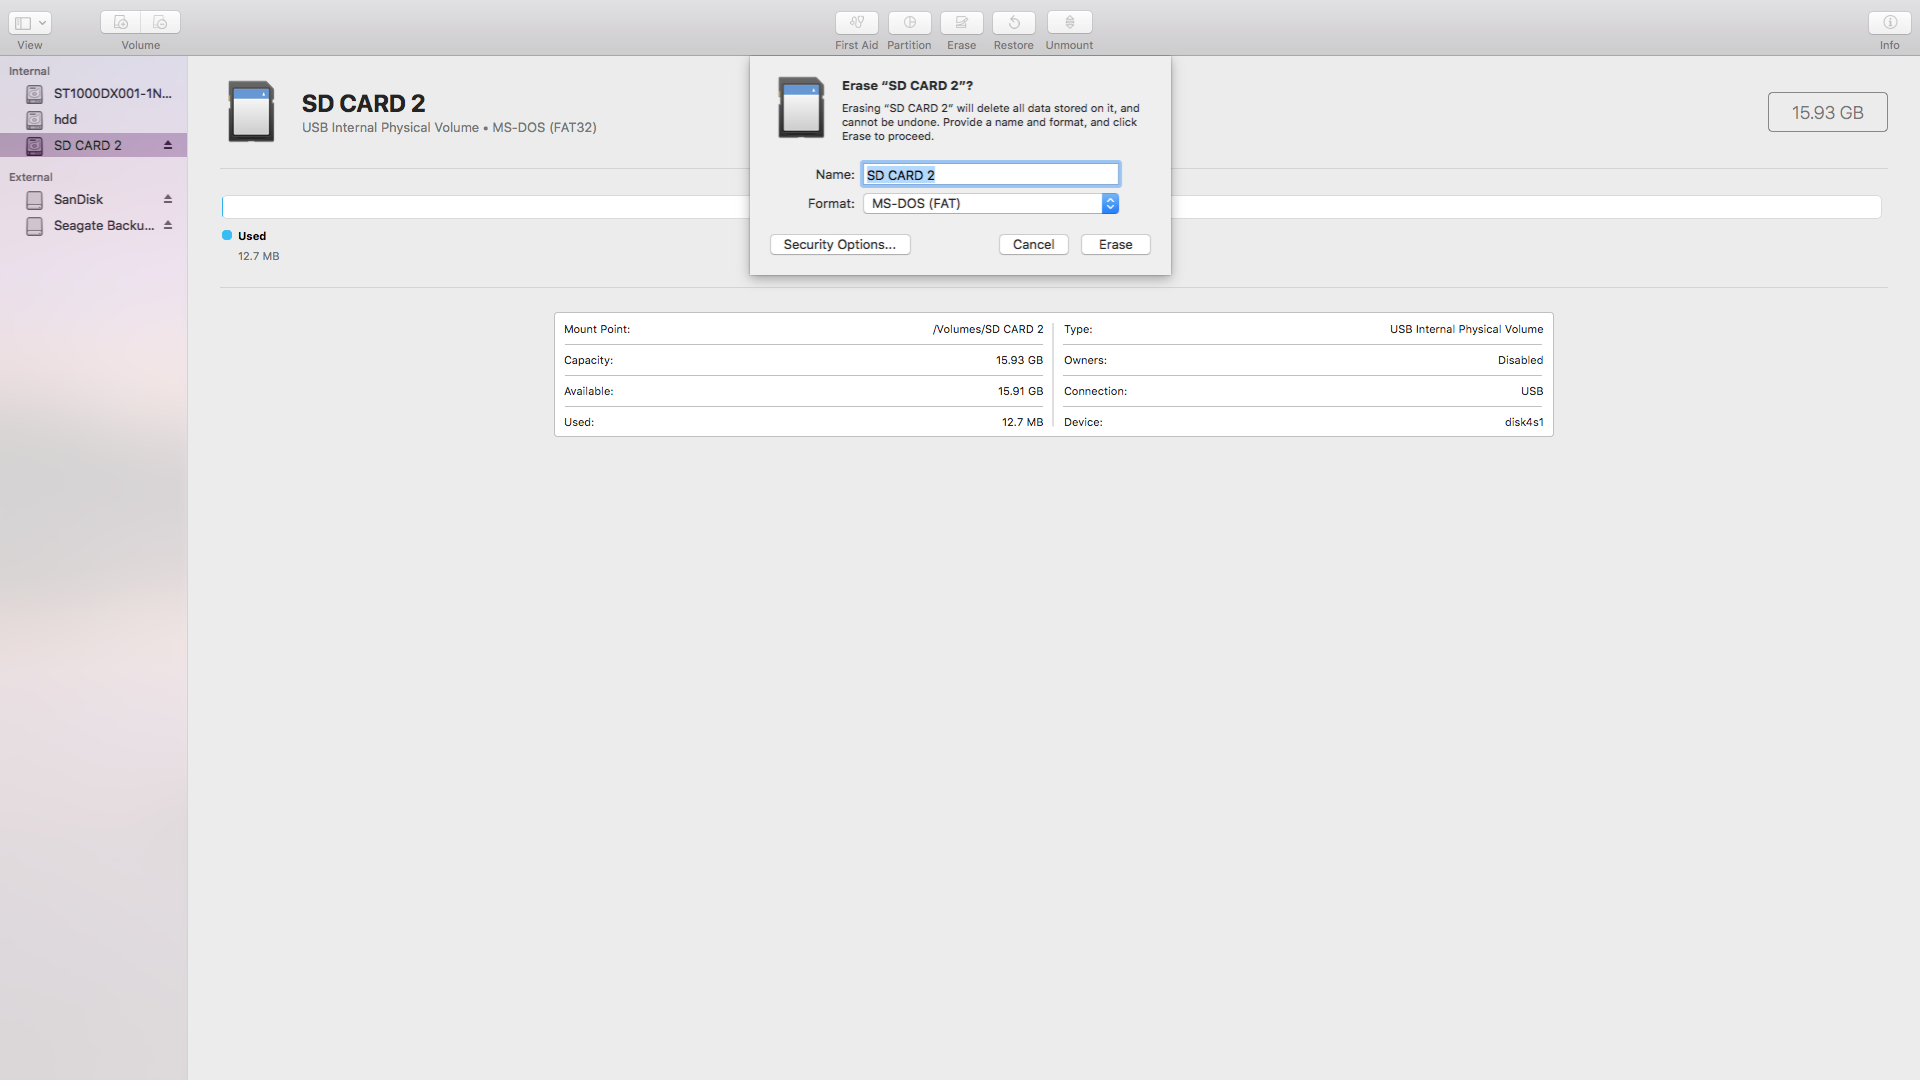Click the 15.93 GB capacity button
This screenshot has width=1920, height=1080.
[1827, 112]
